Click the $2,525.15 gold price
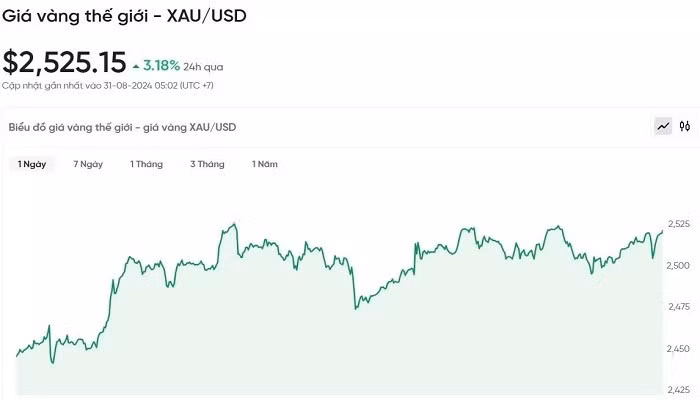Viewport: 700px width, 400px height. pyautogui.click(x=63, y=63)
